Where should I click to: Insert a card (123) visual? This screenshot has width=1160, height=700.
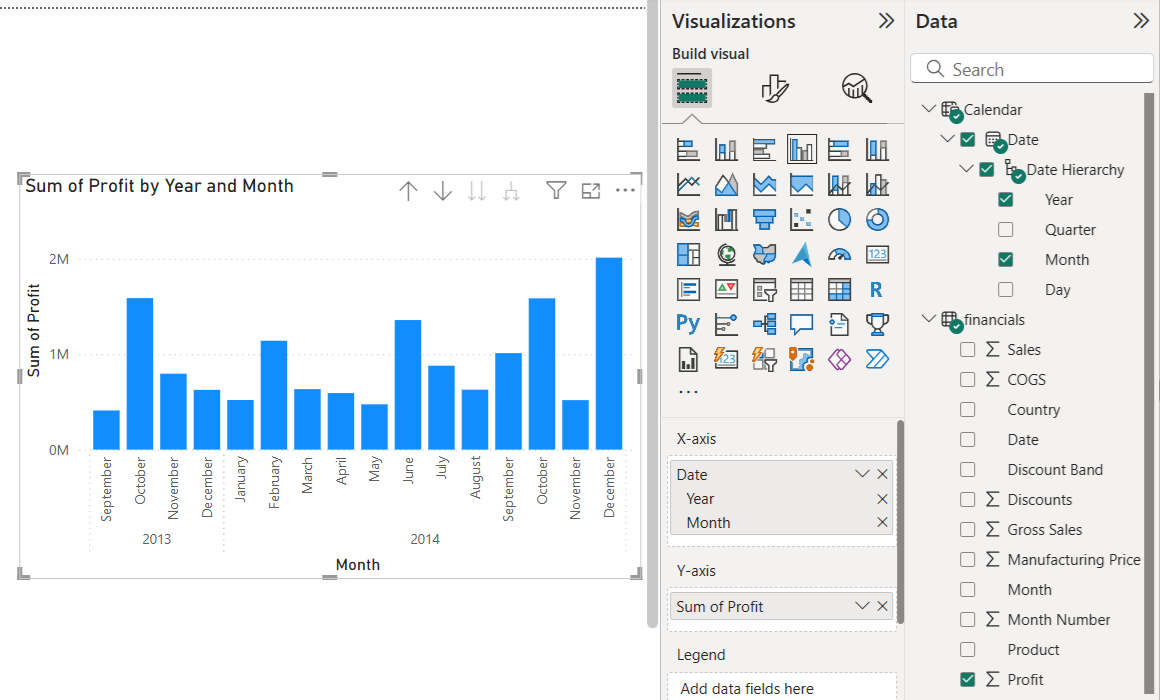click(877, 254)
